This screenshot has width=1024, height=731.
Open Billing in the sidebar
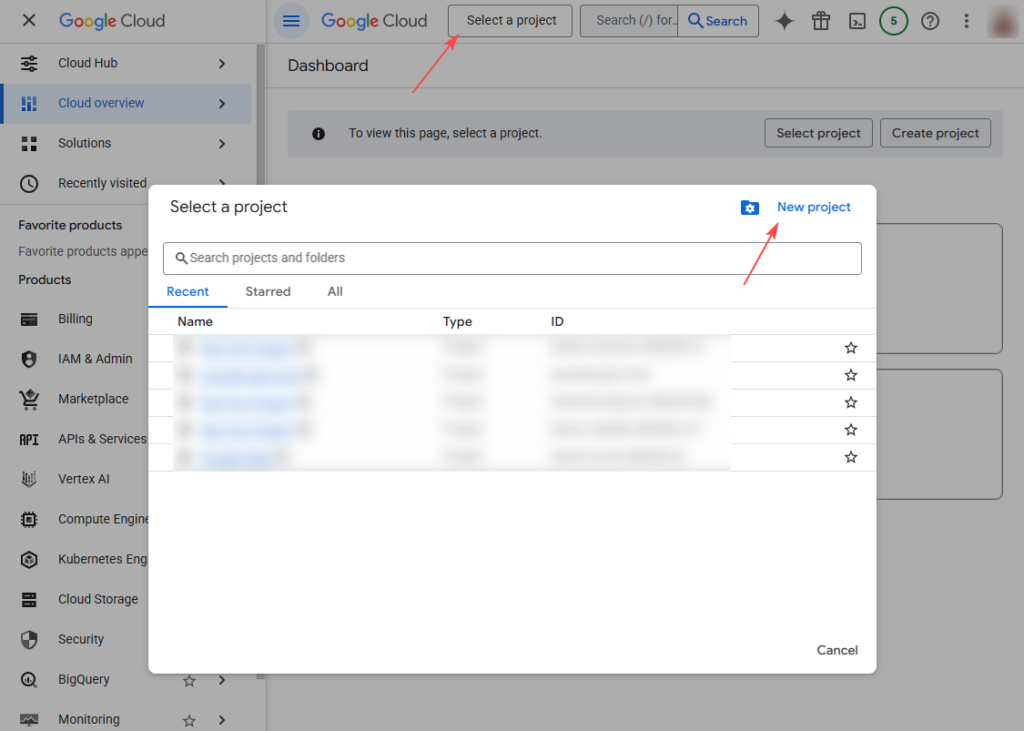(x=75, y=319)
